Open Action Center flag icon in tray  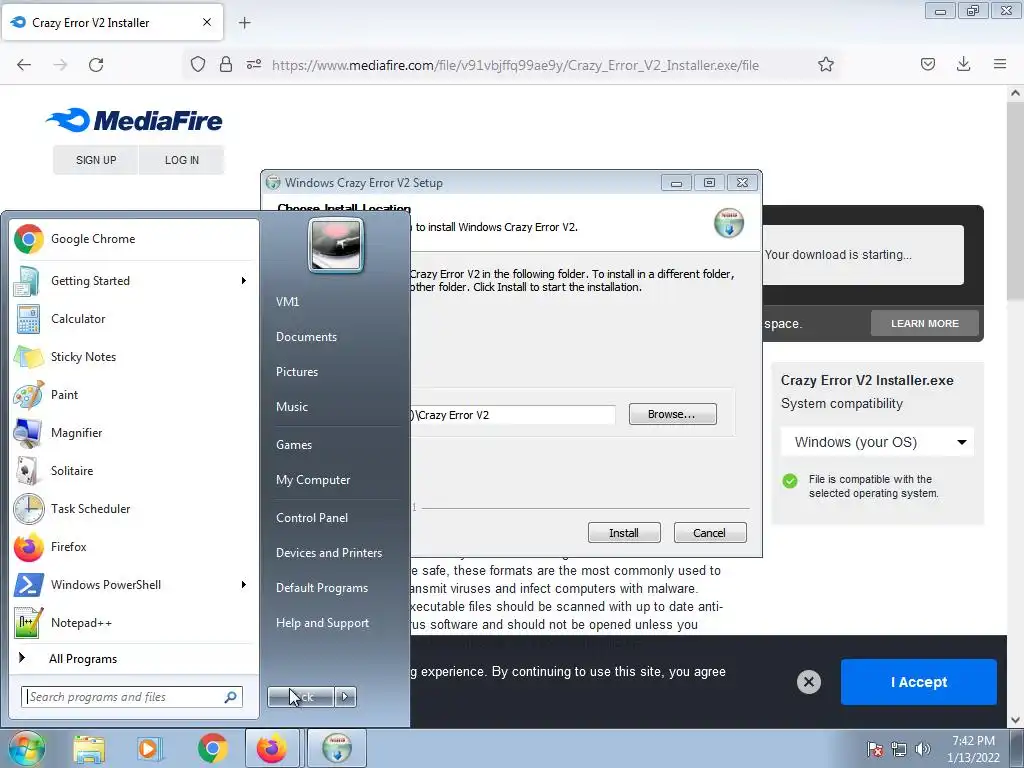875,749
